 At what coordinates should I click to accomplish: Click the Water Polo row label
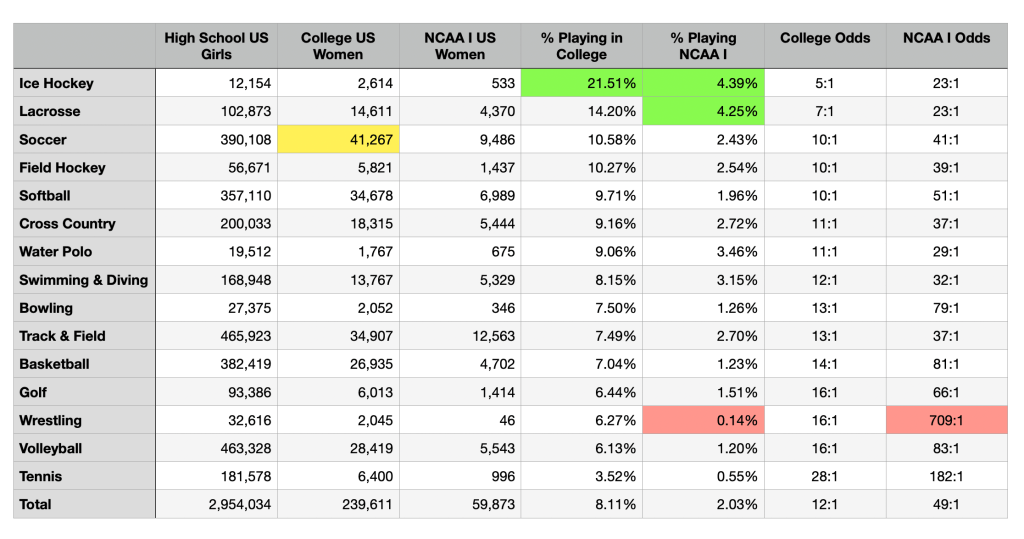[54, 252]
